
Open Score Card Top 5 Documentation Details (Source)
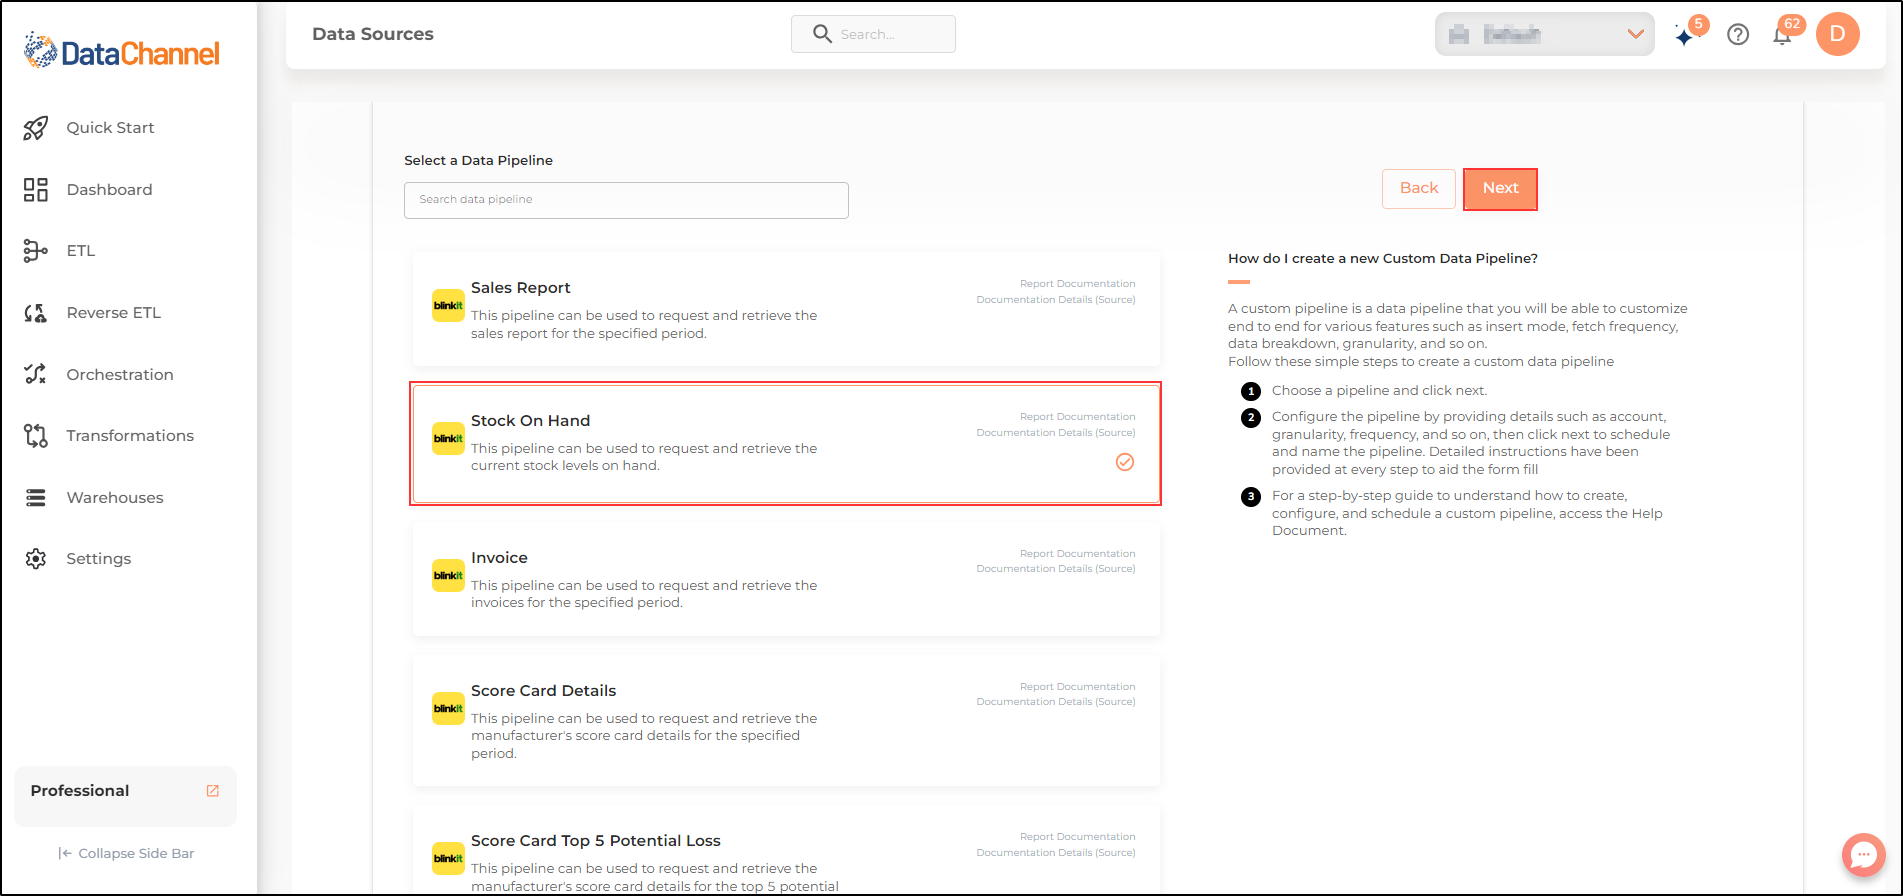point(1055,853)
